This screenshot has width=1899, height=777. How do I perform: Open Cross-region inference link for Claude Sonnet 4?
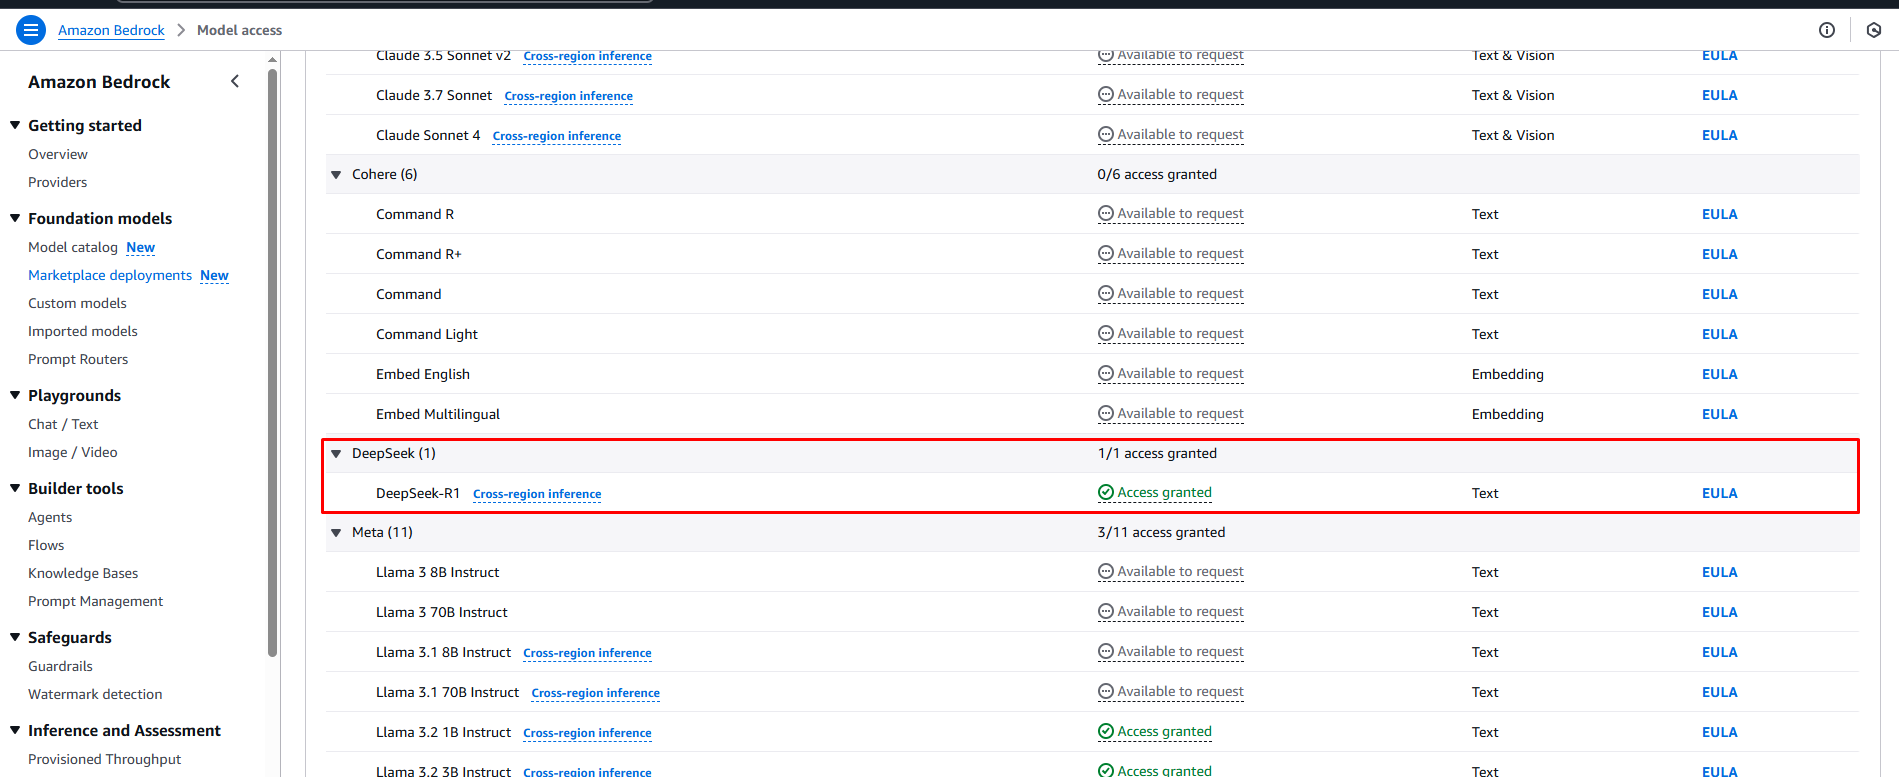pyautogui.click(x=557, y=136)
